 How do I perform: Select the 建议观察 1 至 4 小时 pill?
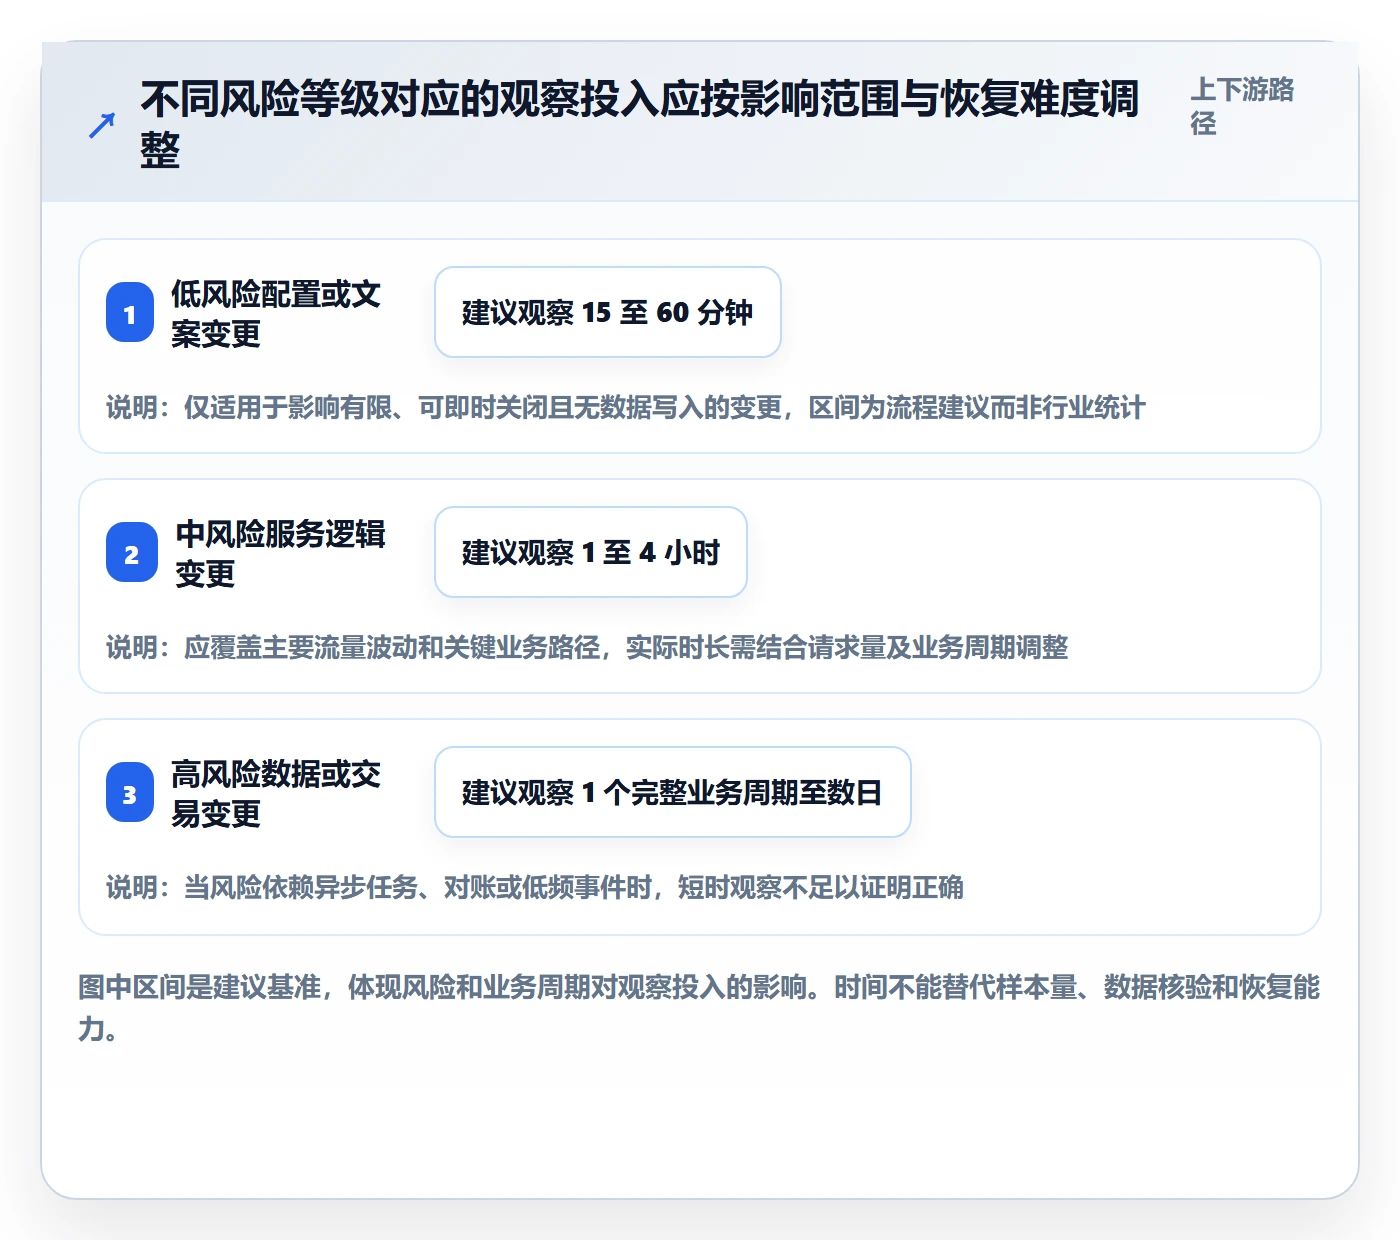[591, 552]
